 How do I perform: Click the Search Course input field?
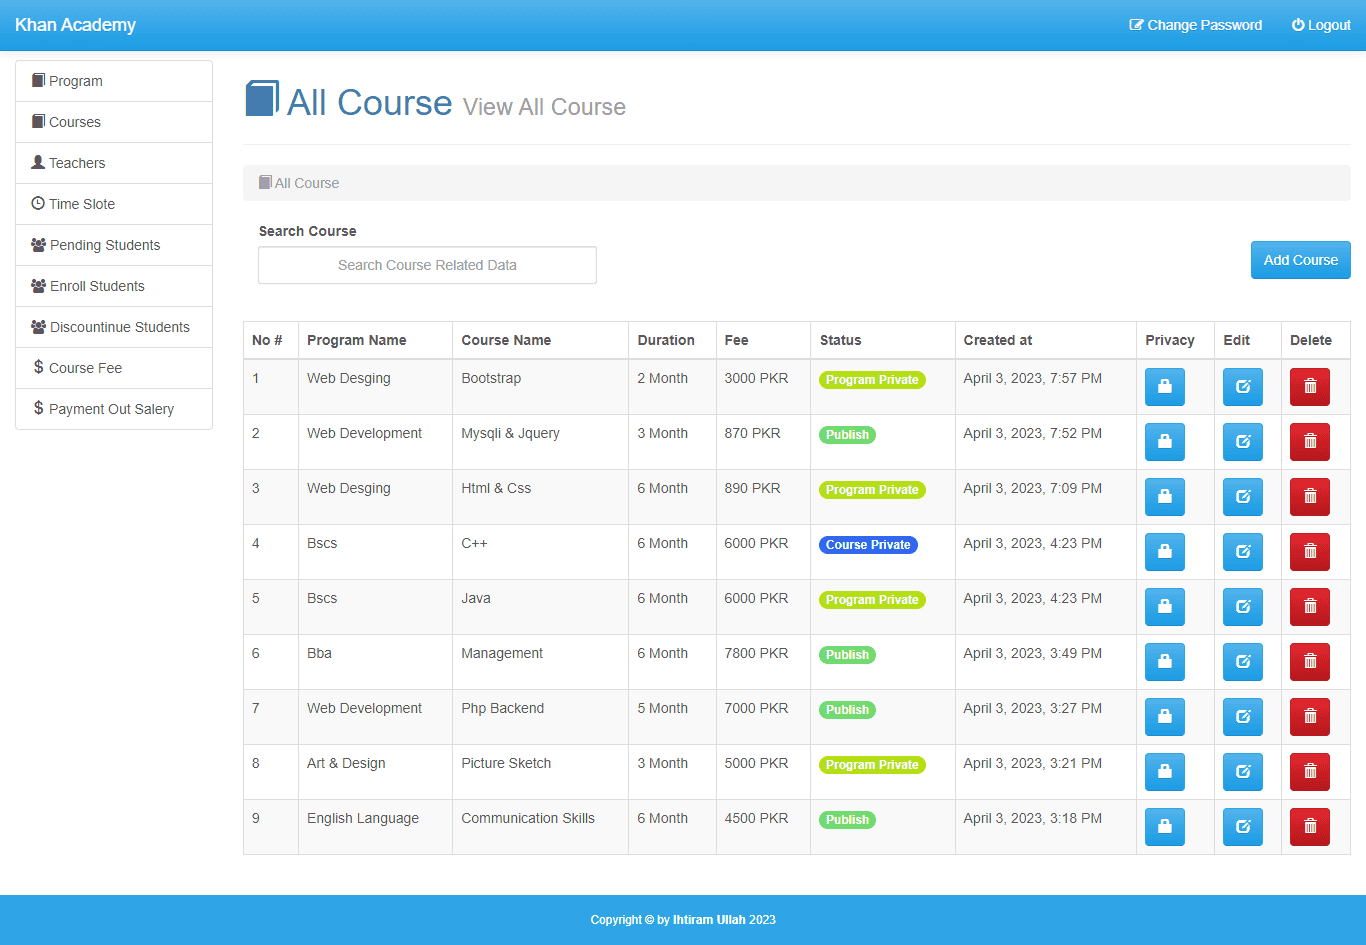(427, 265)
